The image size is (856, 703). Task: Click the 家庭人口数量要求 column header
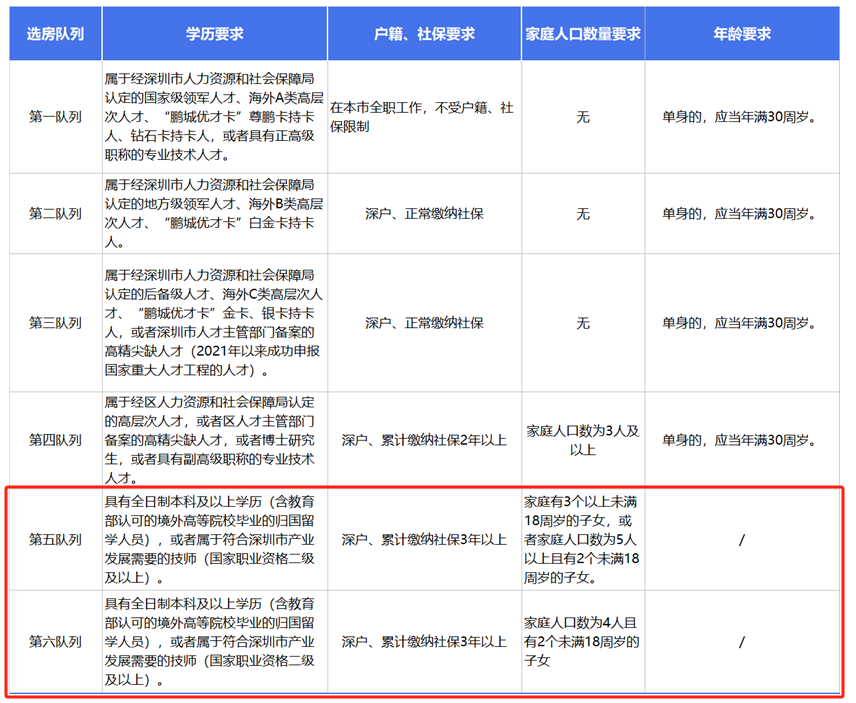click(x=583, y=34)
